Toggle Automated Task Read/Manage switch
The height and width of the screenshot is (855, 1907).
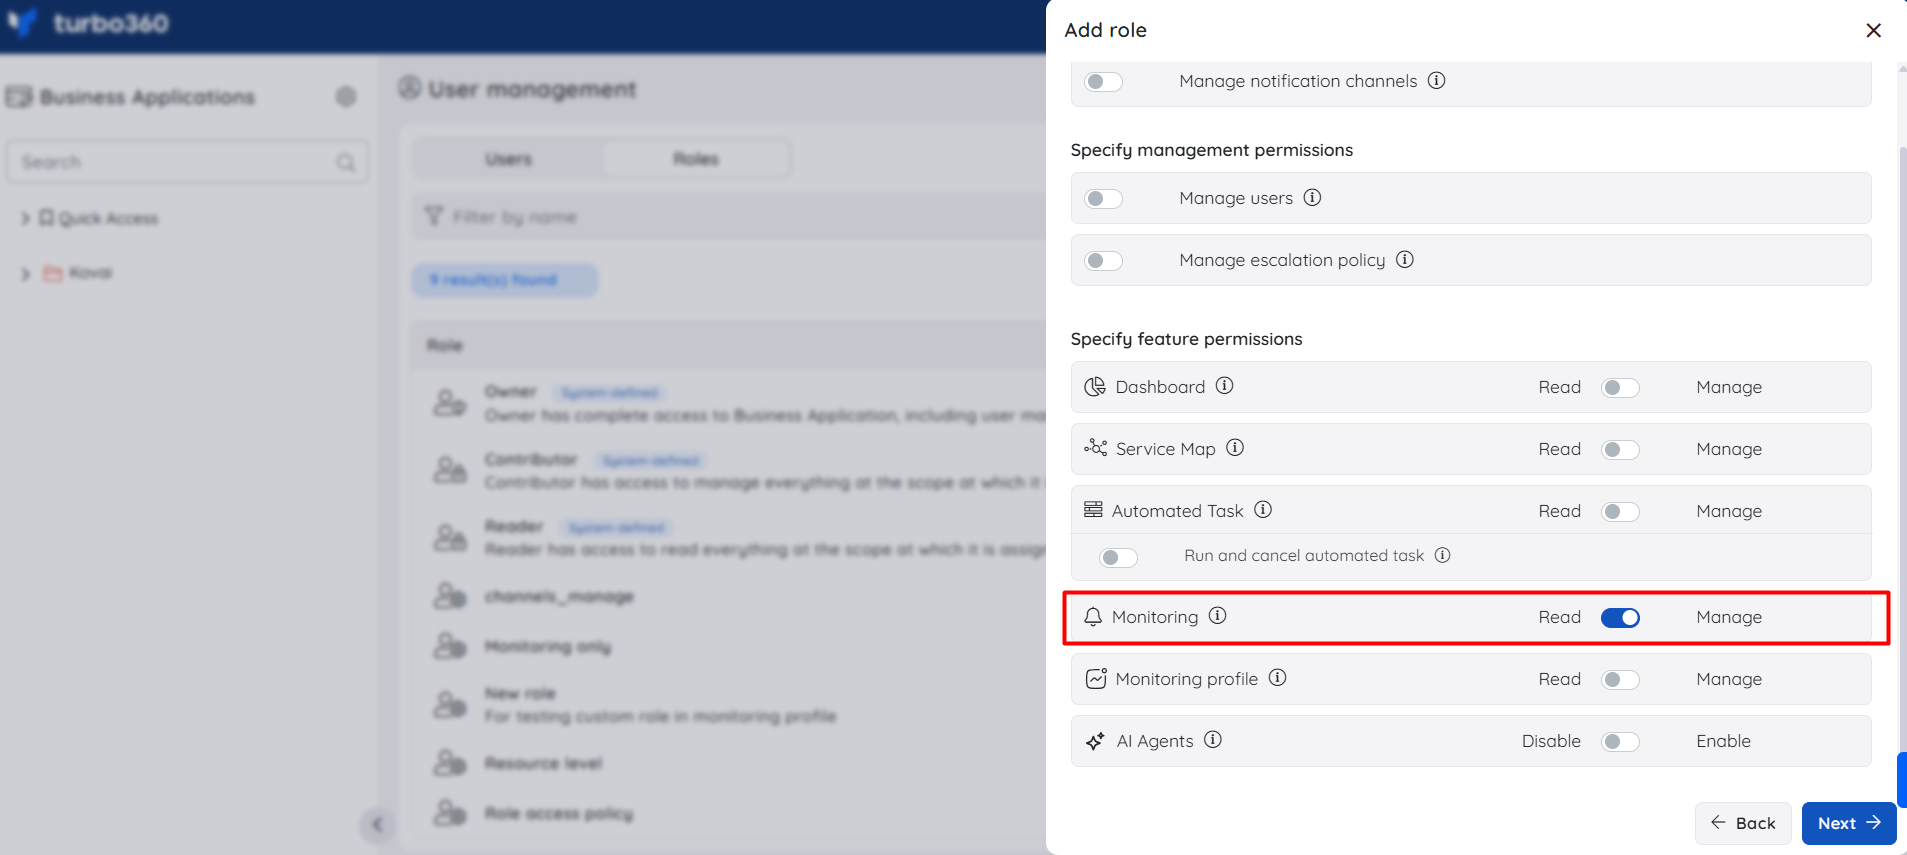(1620, 512)
